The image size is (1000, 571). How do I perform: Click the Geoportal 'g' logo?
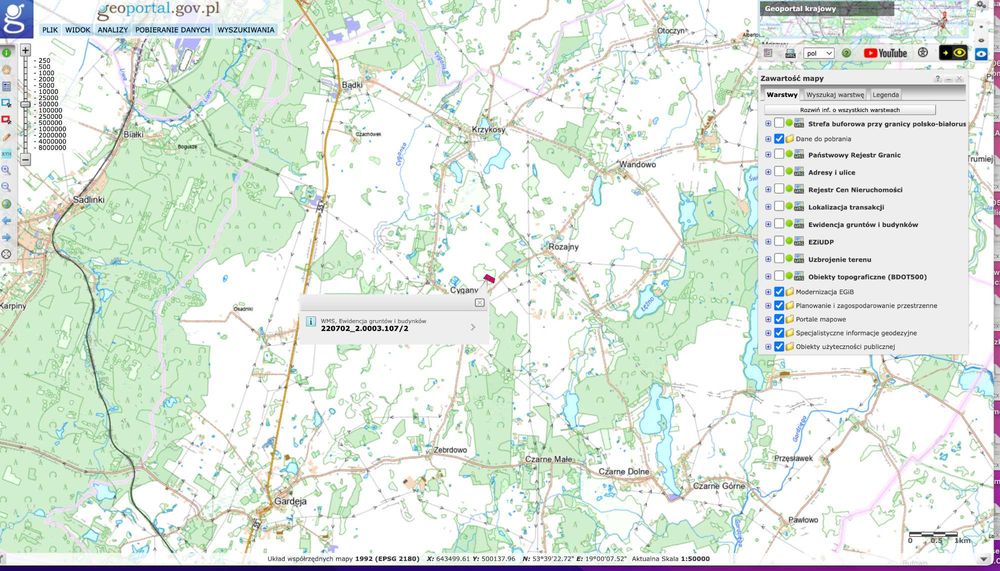tap(16, 18)
